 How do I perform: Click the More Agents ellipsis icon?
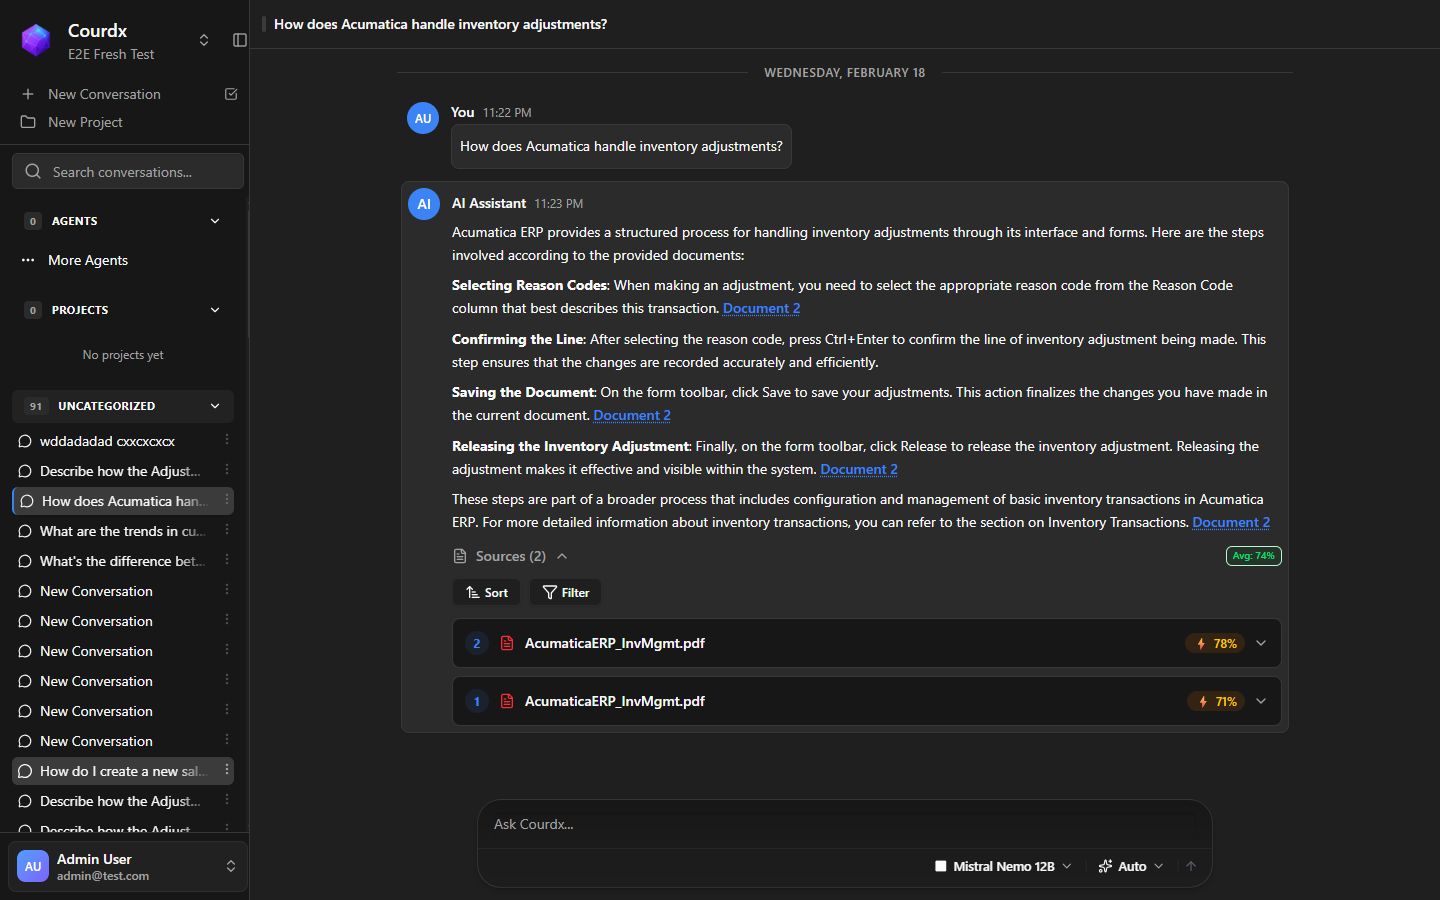tap(27, 260)
